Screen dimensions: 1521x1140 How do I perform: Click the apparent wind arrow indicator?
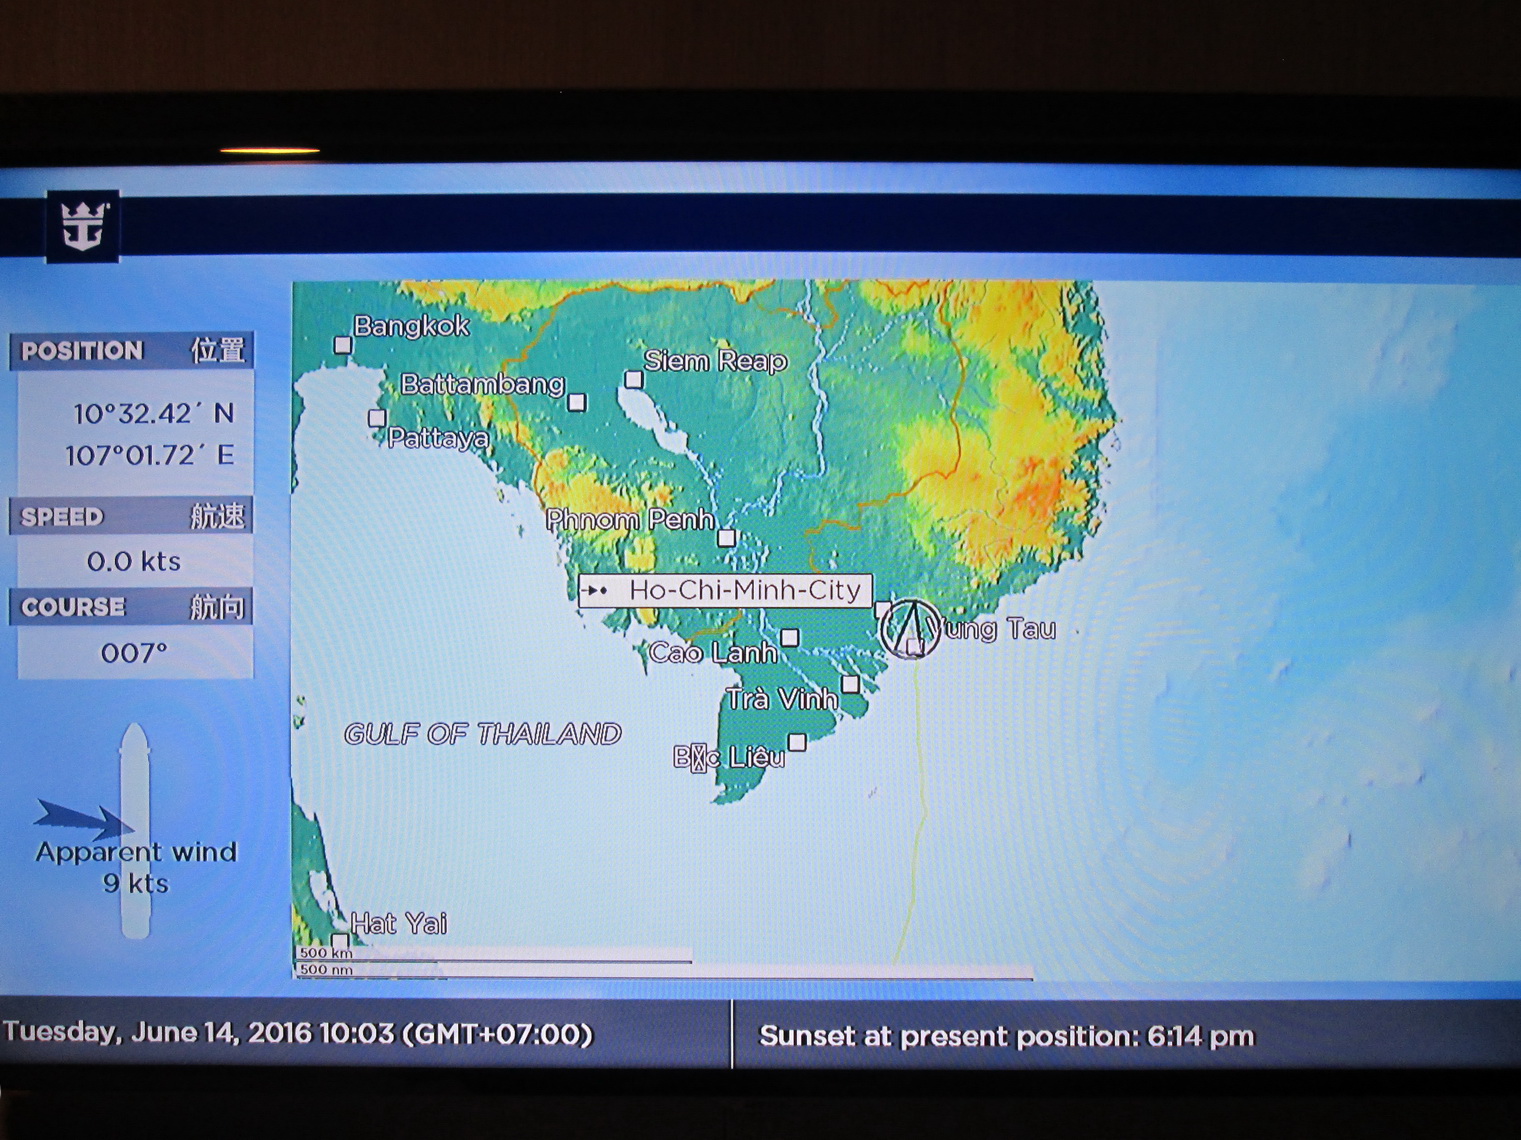click(83, 819)
